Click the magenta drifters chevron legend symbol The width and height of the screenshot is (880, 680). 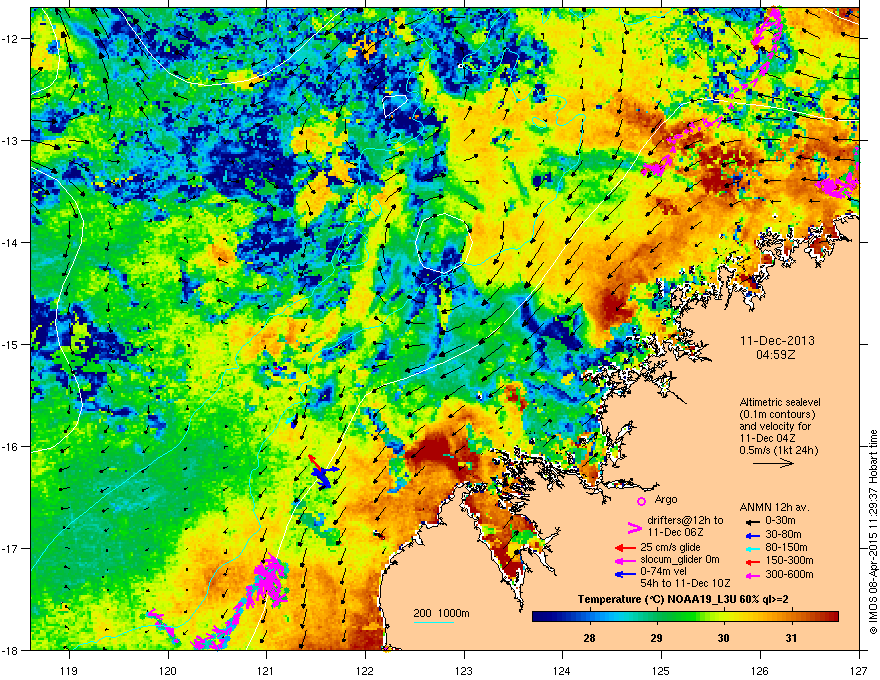[634, 528]
